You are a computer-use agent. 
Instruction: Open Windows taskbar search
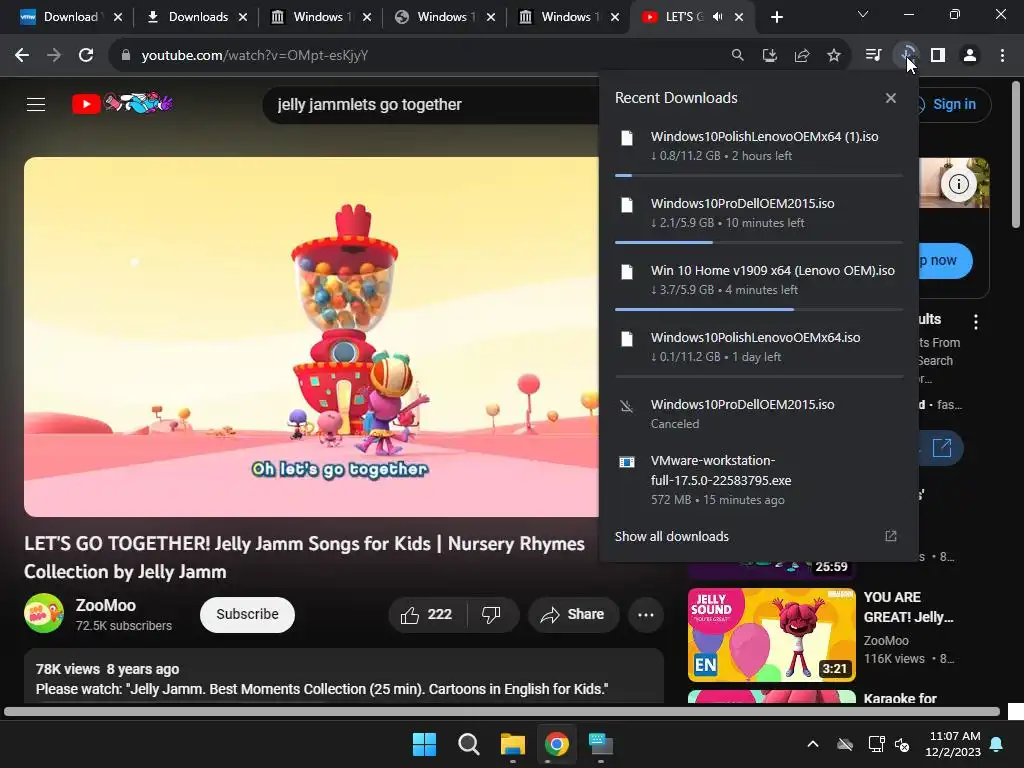coord(468,744)
